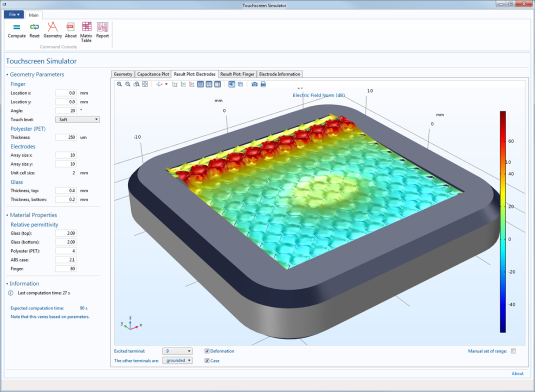Toggle the Deformation checkbox

pyautogui.click(x=207, y=351)
